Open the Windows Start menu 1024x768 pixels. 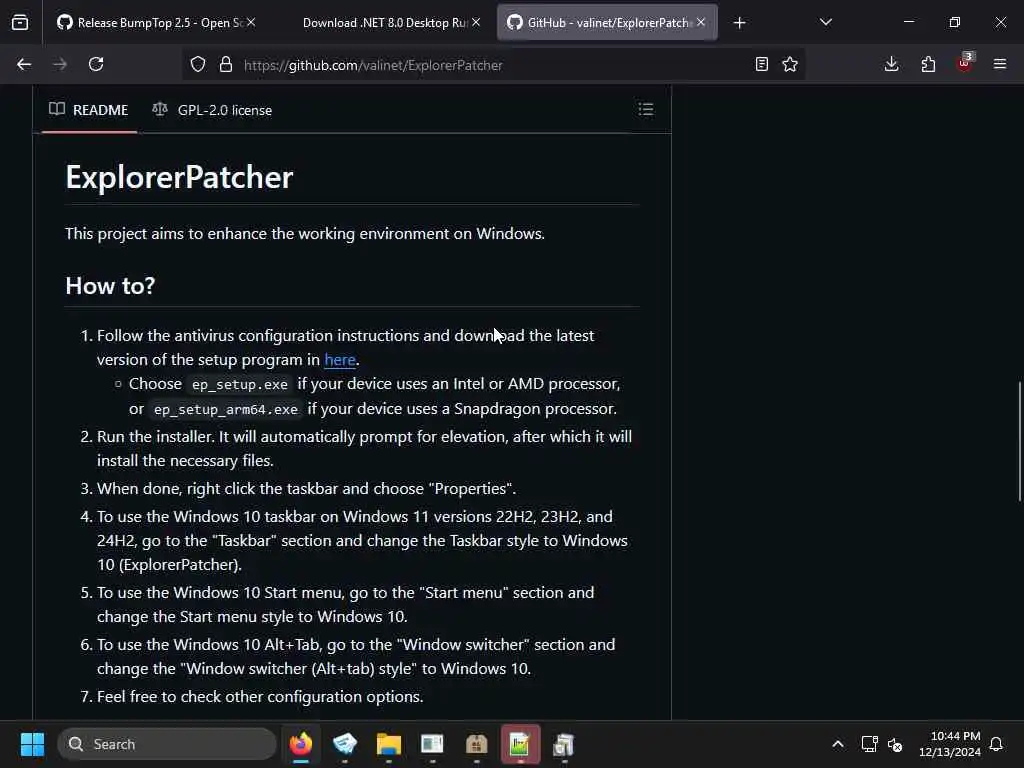[x=32, y=744]
